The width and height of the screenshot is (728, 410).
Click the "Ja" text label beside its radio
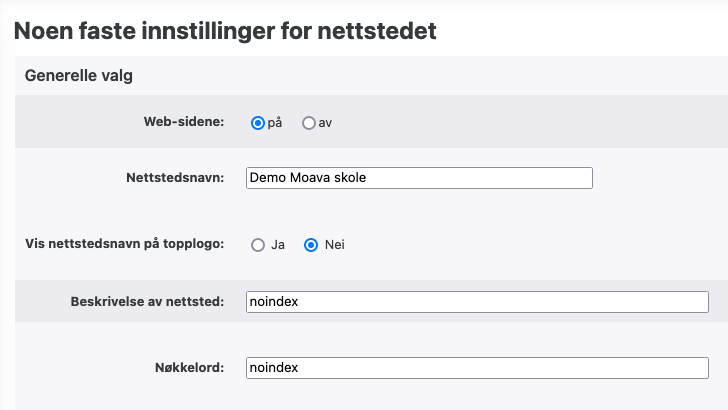[278, 244]
